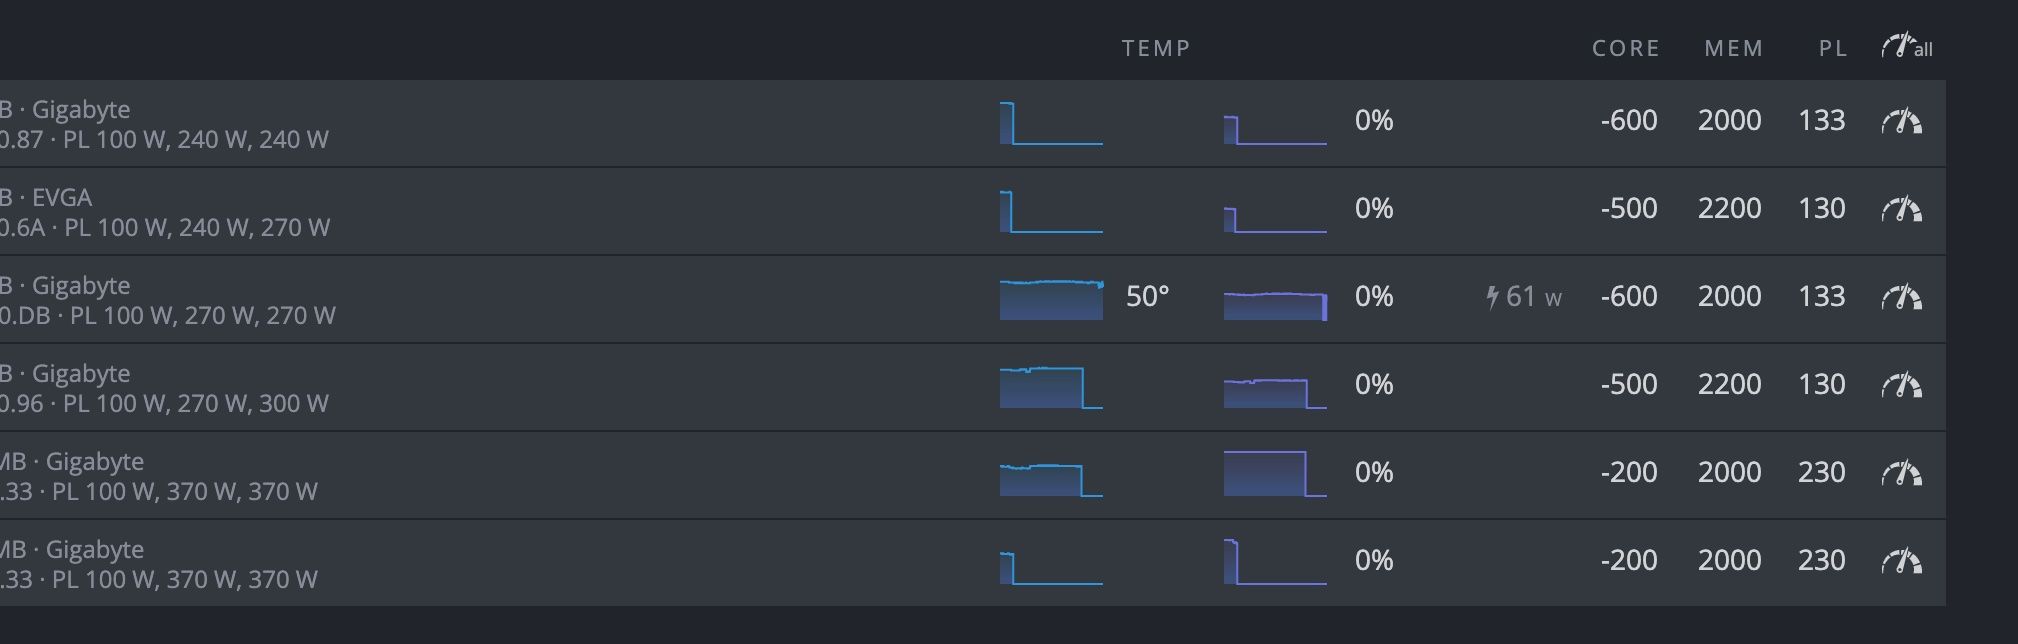Viewport: 2018px width, 644px height.
Task: Click the -600 CORE value in the 0.87 row
Action: (1629, 121)
